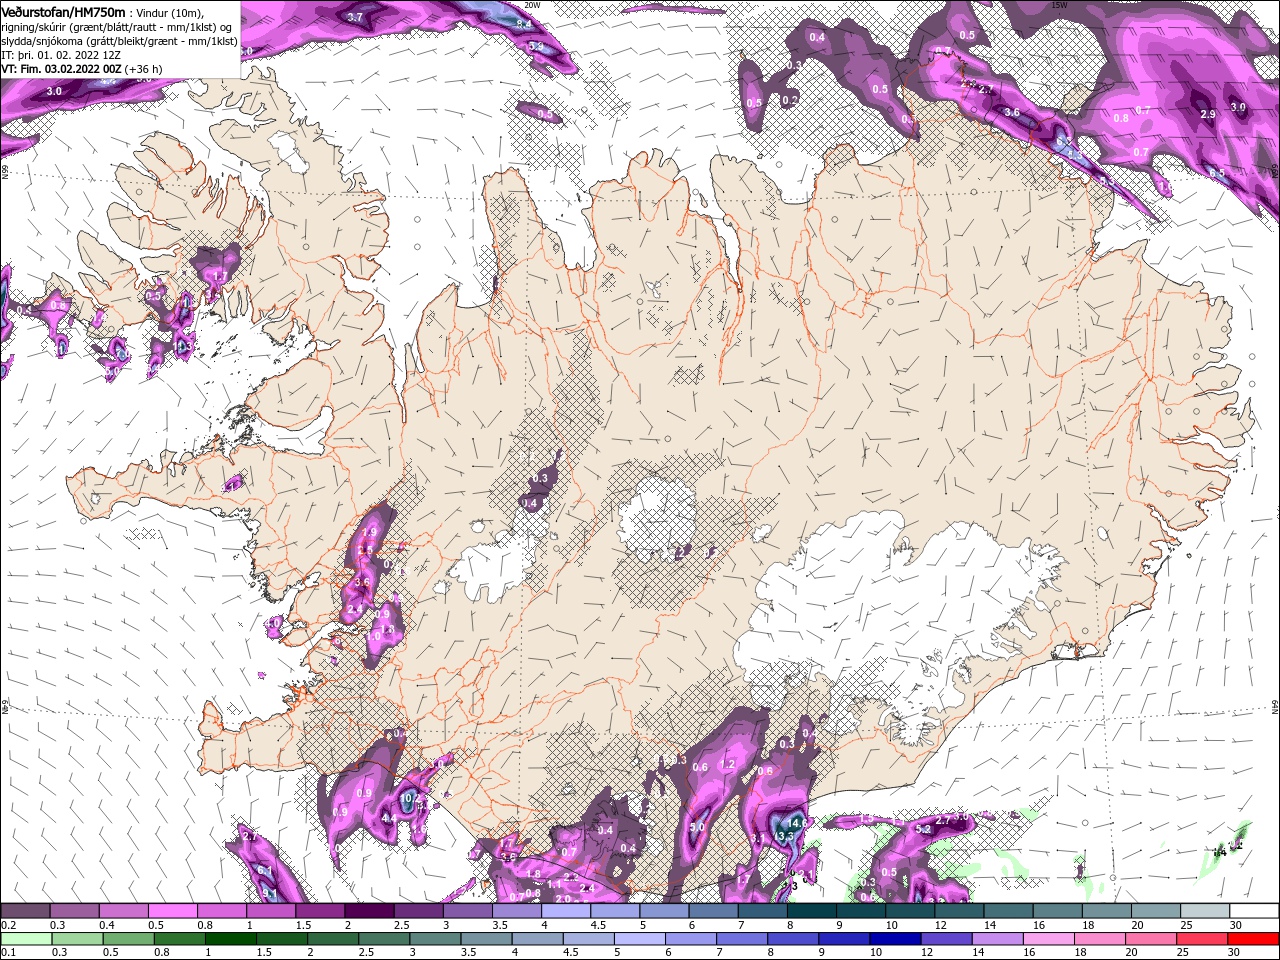Pick the bright red 30 legend swatch

[x=1253, y=939]
